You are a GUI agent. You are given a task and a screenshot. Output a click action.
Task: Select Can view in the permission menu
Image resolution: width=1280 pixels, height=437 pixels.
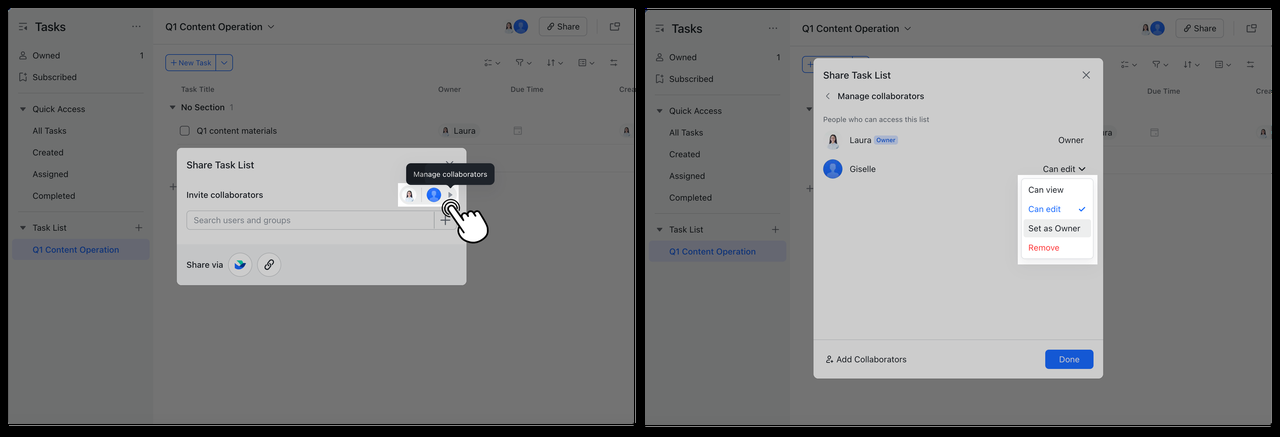click(1046, 190)
